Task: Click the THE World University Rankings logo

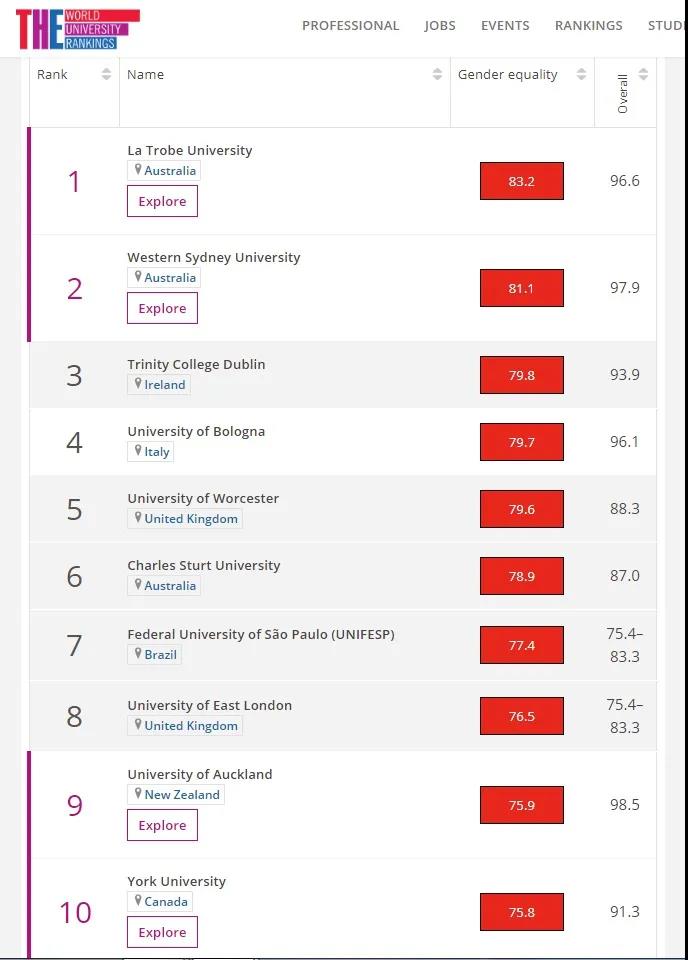Action: pyautogui.click(x=78, y=28)
